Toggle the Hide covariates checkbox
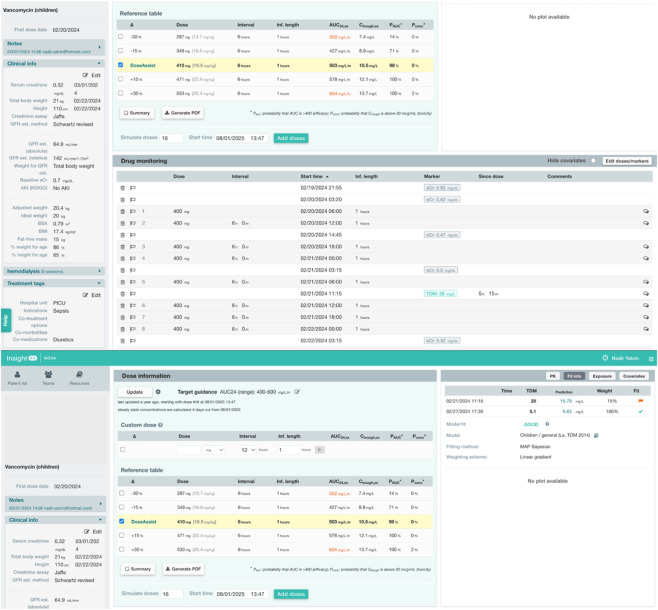The width and height of the screenshot is (658, 610). pyautogui.click(x=593, y=161)
